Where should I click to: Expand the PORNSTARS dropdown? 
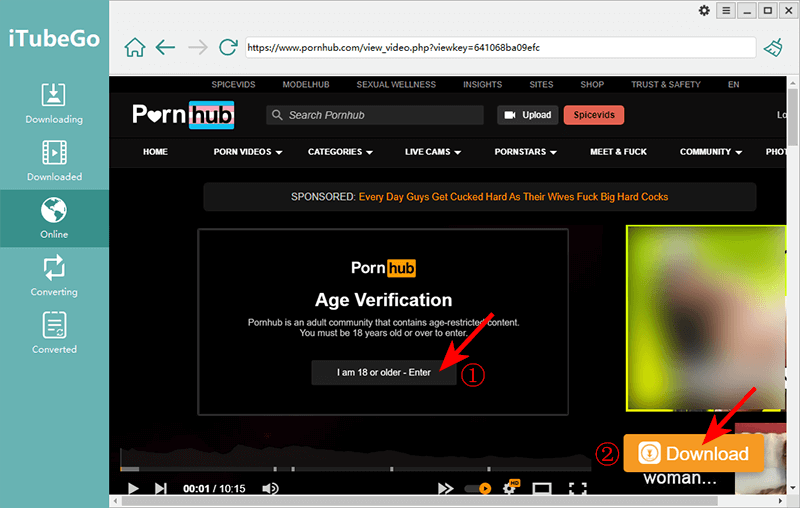coord(525,152)
